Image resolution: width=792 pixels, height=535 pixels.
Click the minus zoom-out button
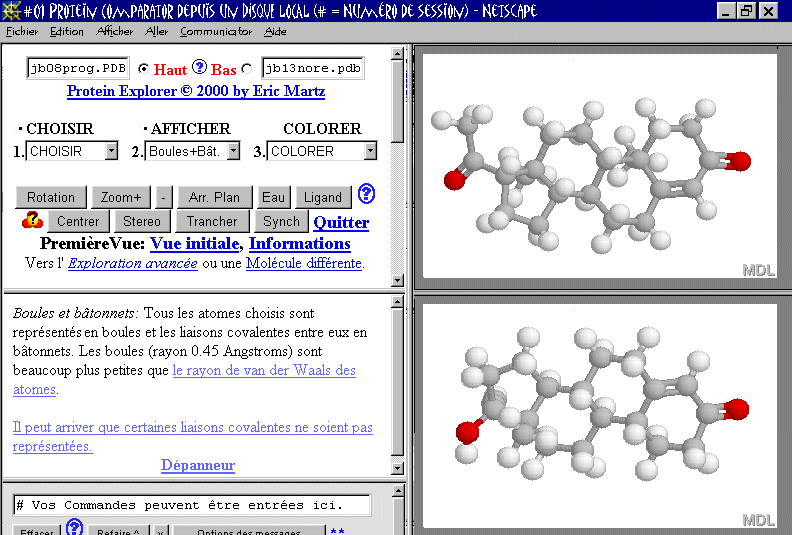pos(163,197)
